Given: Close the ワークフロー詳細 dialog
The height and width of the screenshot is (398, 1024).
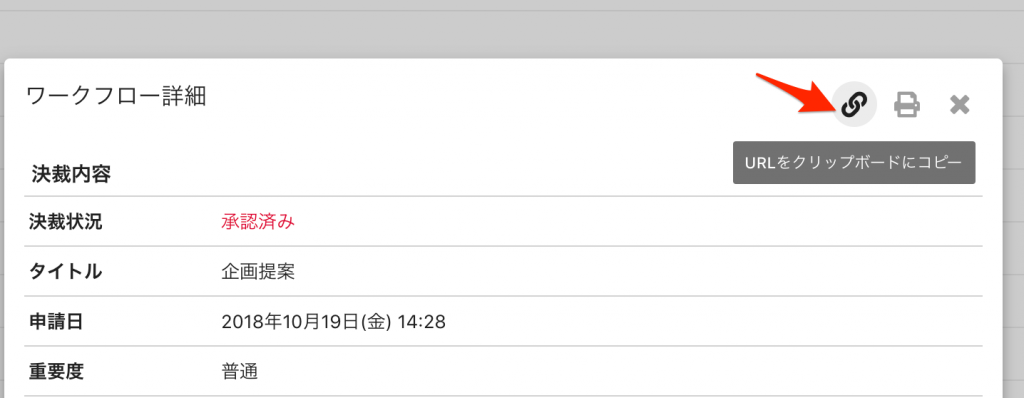Looking at the screenshot, I should (x=959, y=105).
